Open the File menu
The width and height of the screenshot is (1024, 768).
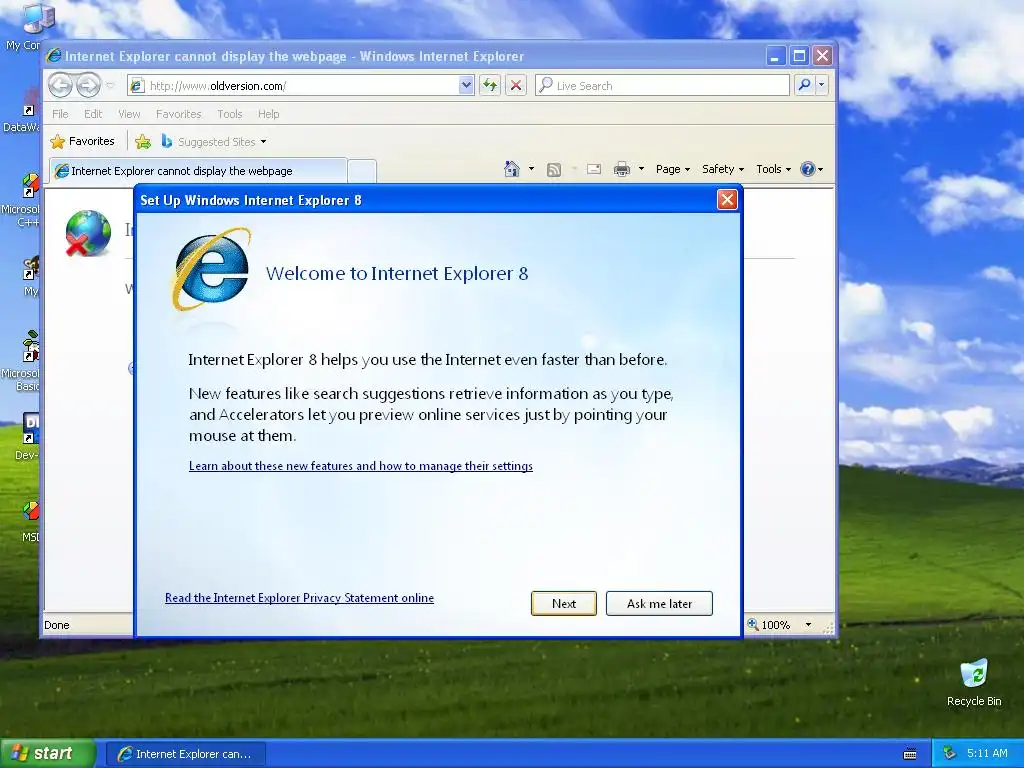60,114
